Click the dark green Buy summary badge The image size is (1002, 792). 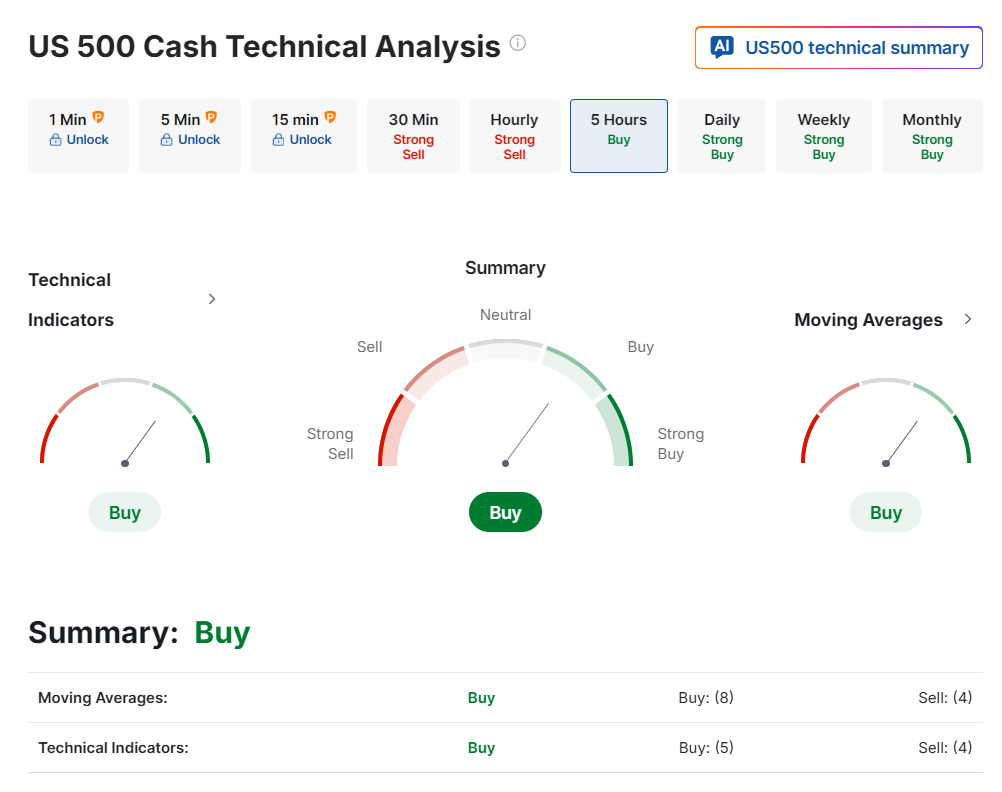click(x=505, y=512)
